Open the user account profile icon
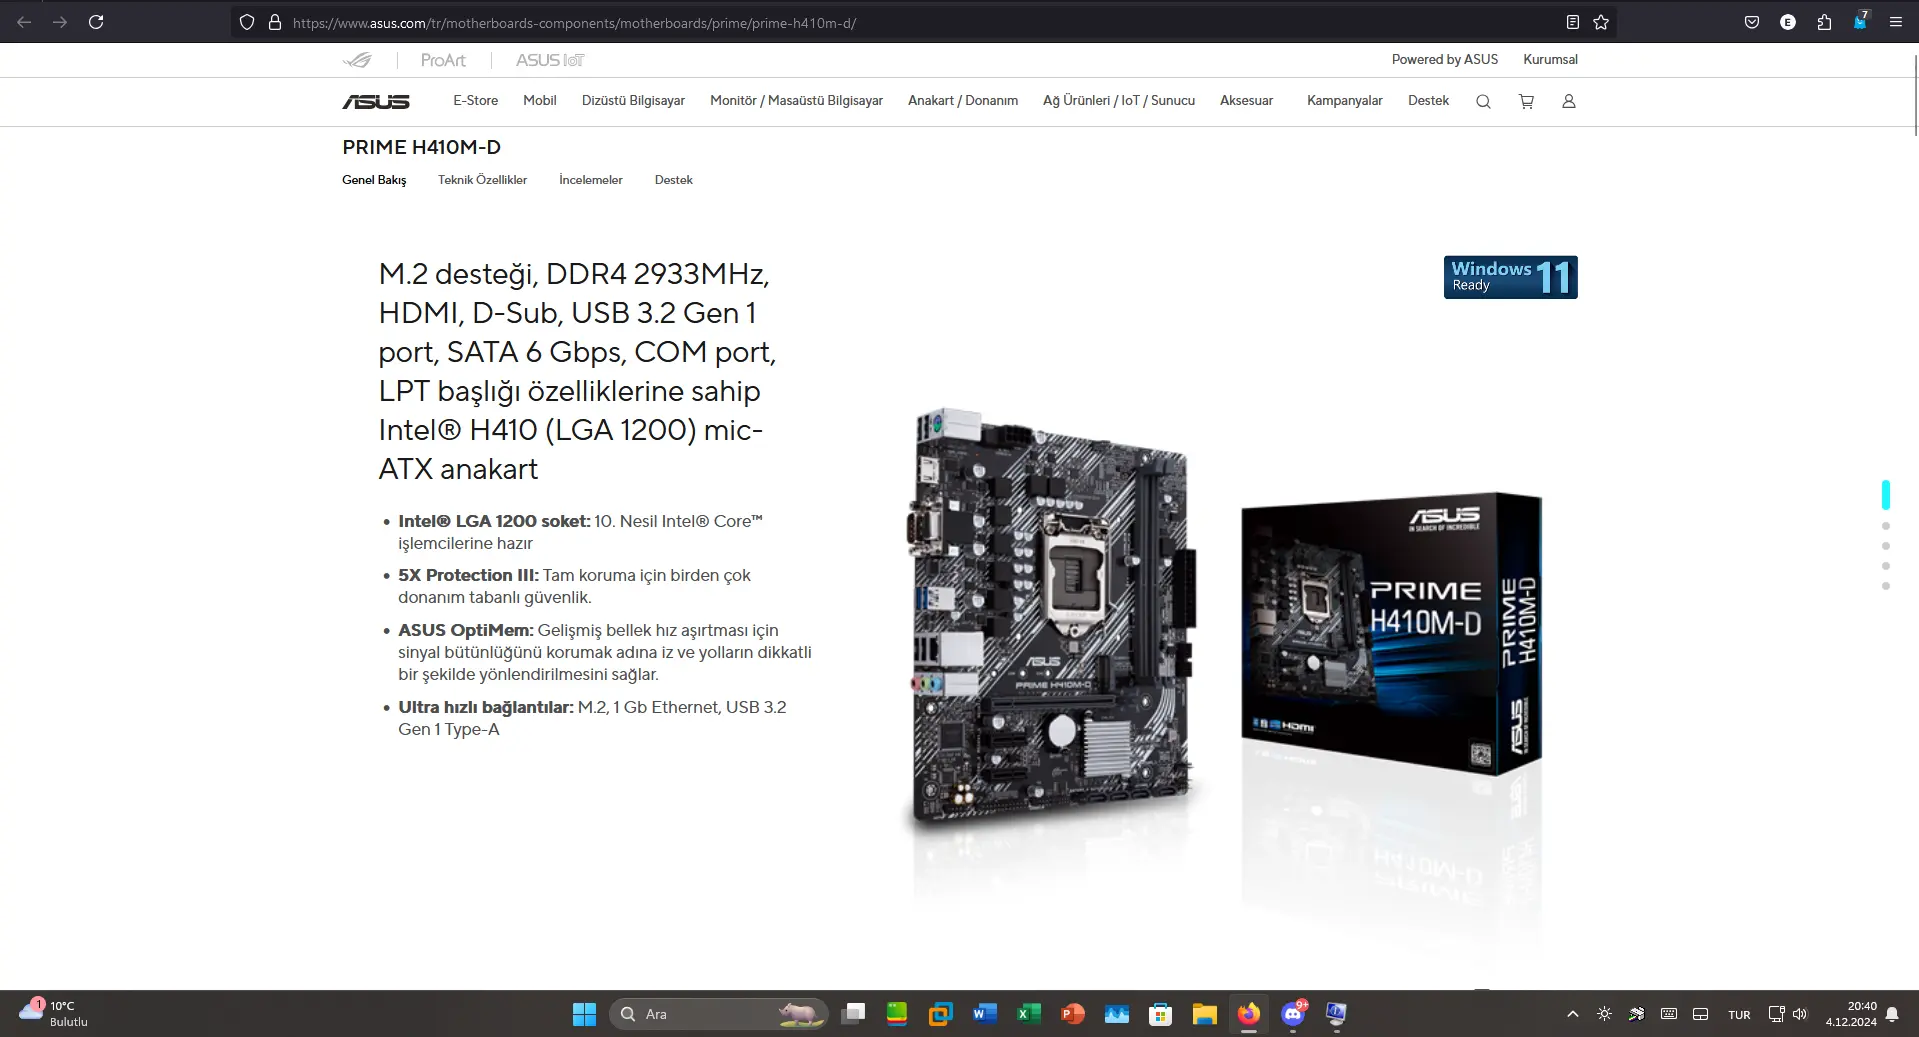The image size is (1919, 1037). (1569, 101)
